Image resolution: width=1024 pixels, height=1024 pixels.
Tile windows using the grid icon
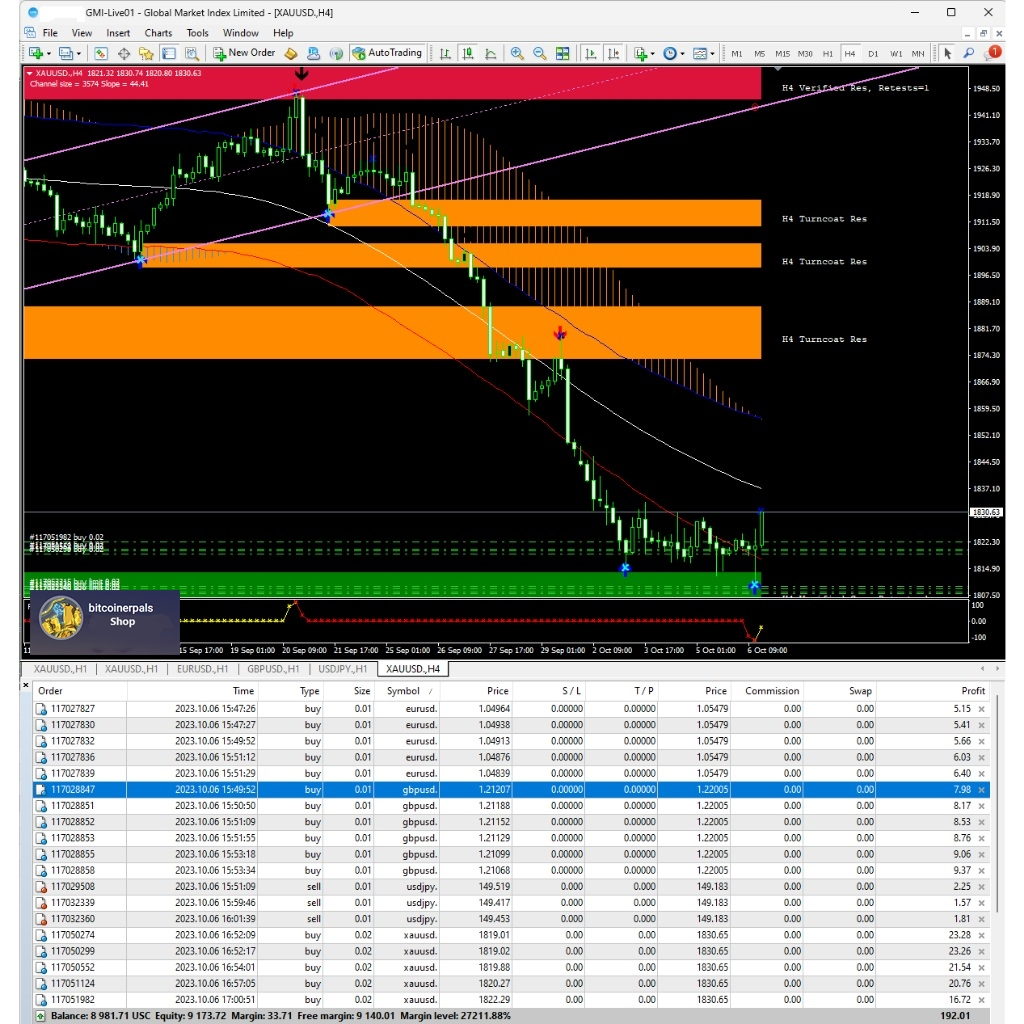(x=563, y=53)
